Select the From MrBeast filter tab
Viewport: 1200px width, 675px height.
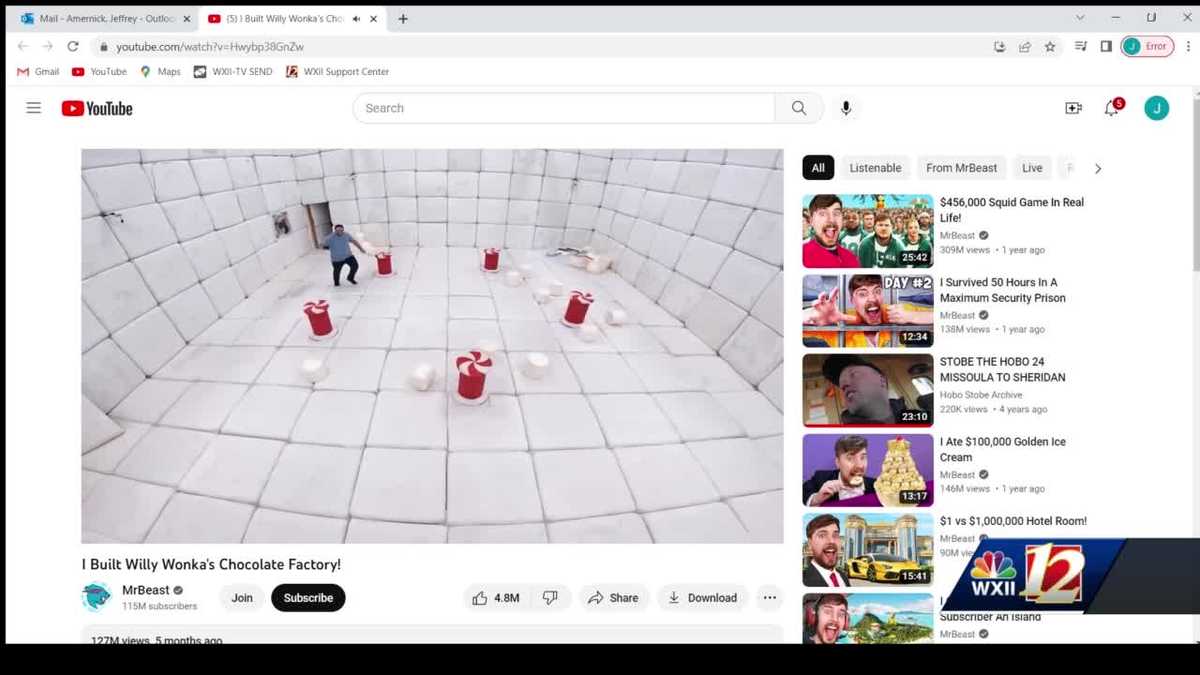pos(961,167)
